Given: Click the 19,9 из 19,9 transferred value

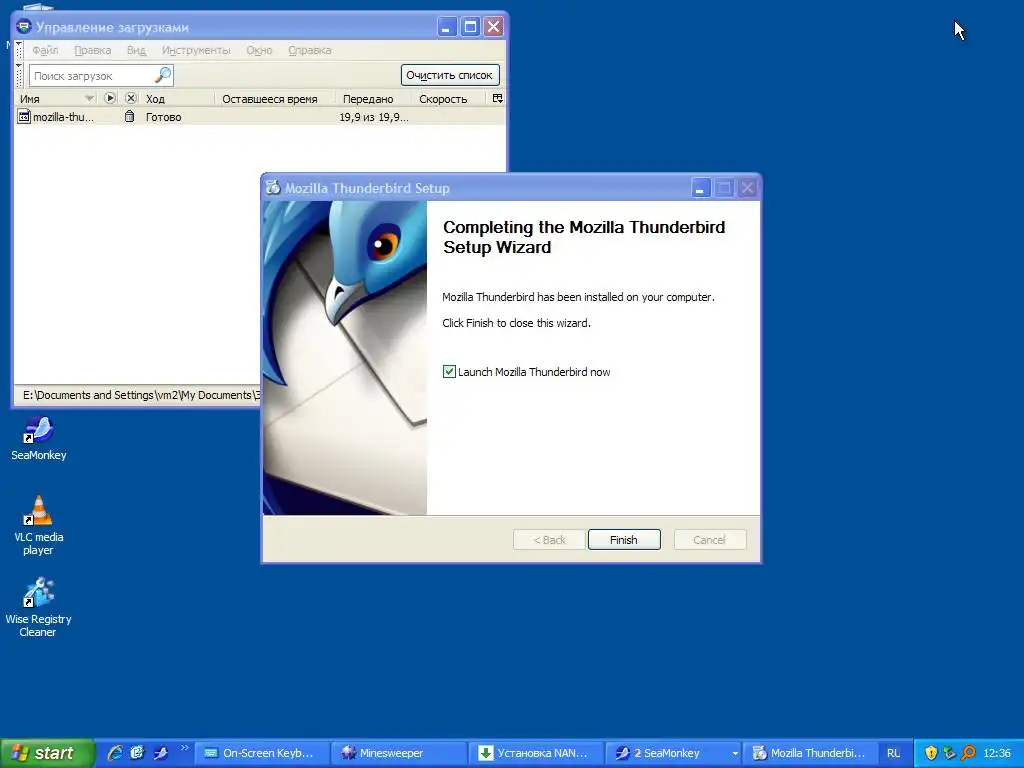Looking at the screenshot, I should click(374, 117).
